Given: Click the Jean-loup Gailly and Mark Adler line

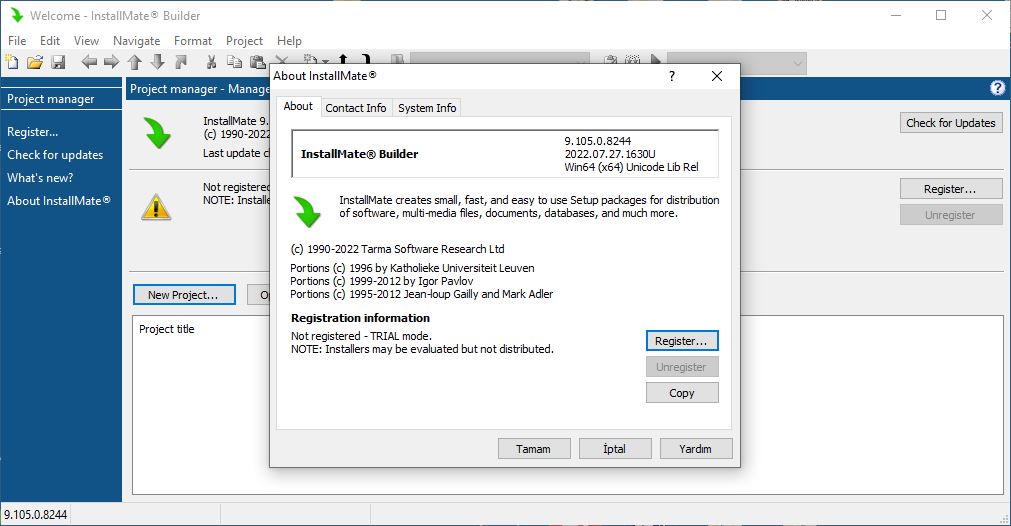Looking at the screenshot, I should [422, 294].
